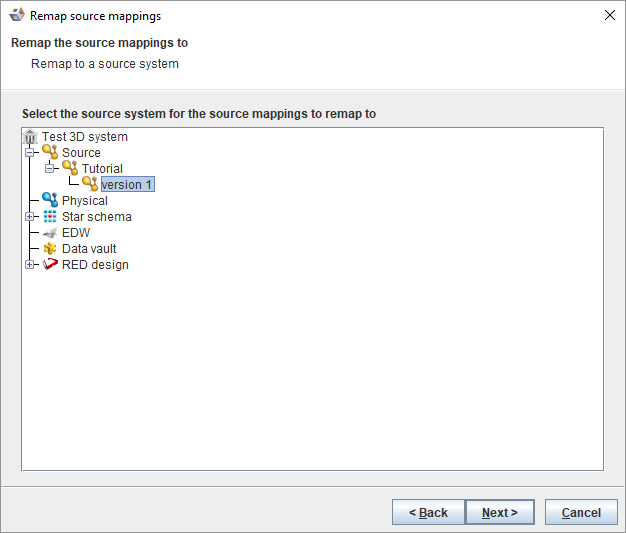Click the blue Physical model icon
This screenshot has width=626, height=533.
[x=50, y=201]
